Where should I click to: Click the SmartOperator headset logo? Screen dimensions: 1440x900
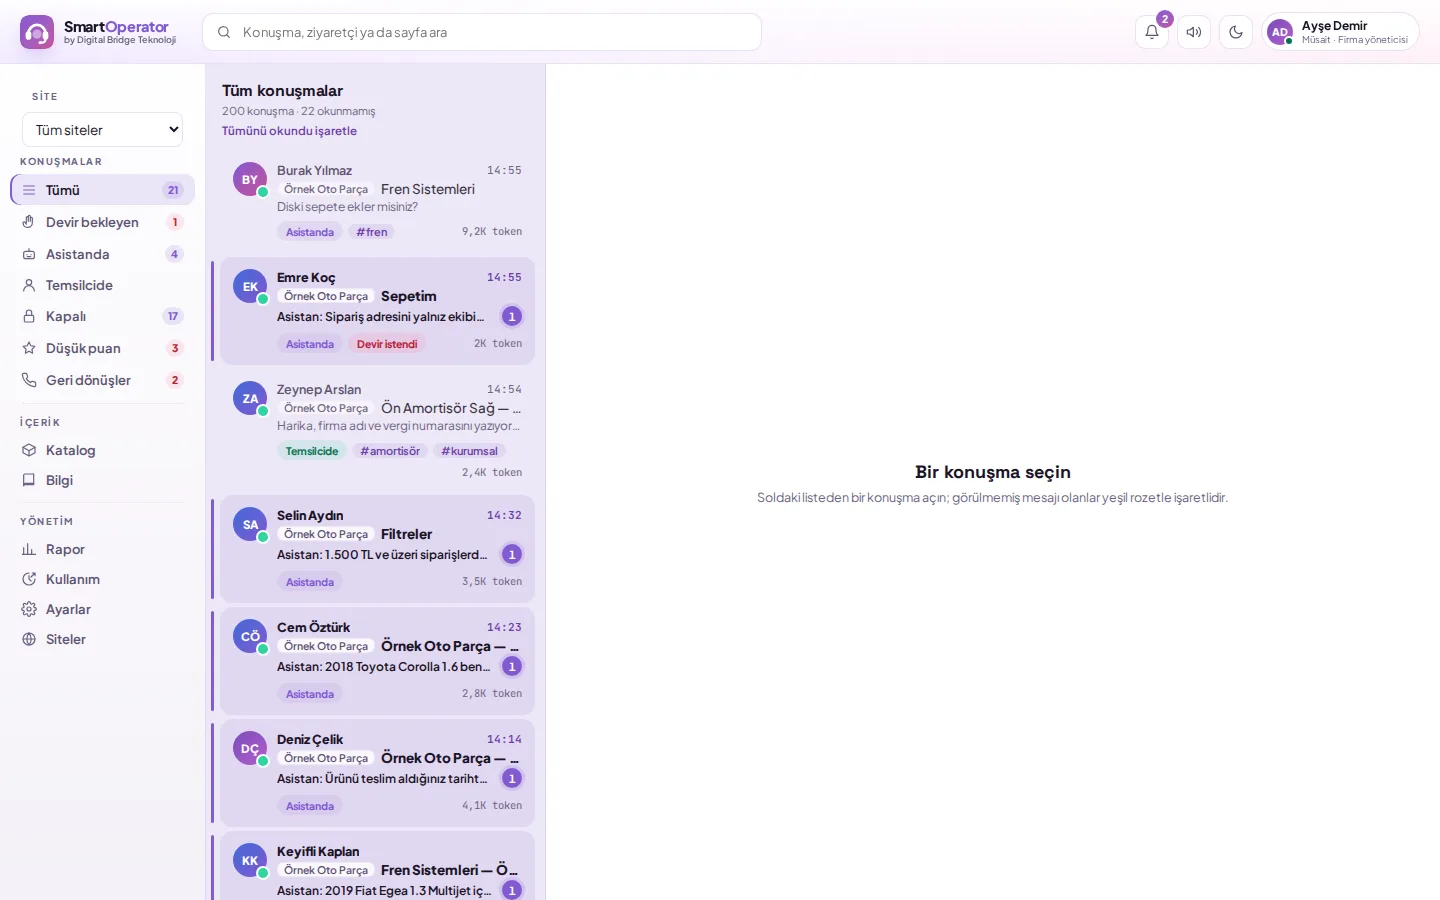(x=37, y=32)
